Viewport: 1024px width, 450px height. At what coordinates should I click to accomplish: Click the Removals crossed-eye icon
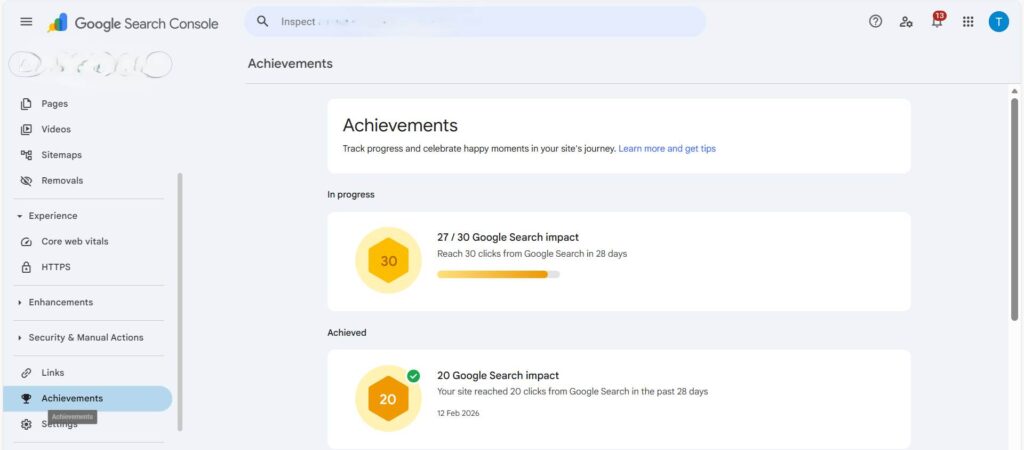[x=26, y=181]
